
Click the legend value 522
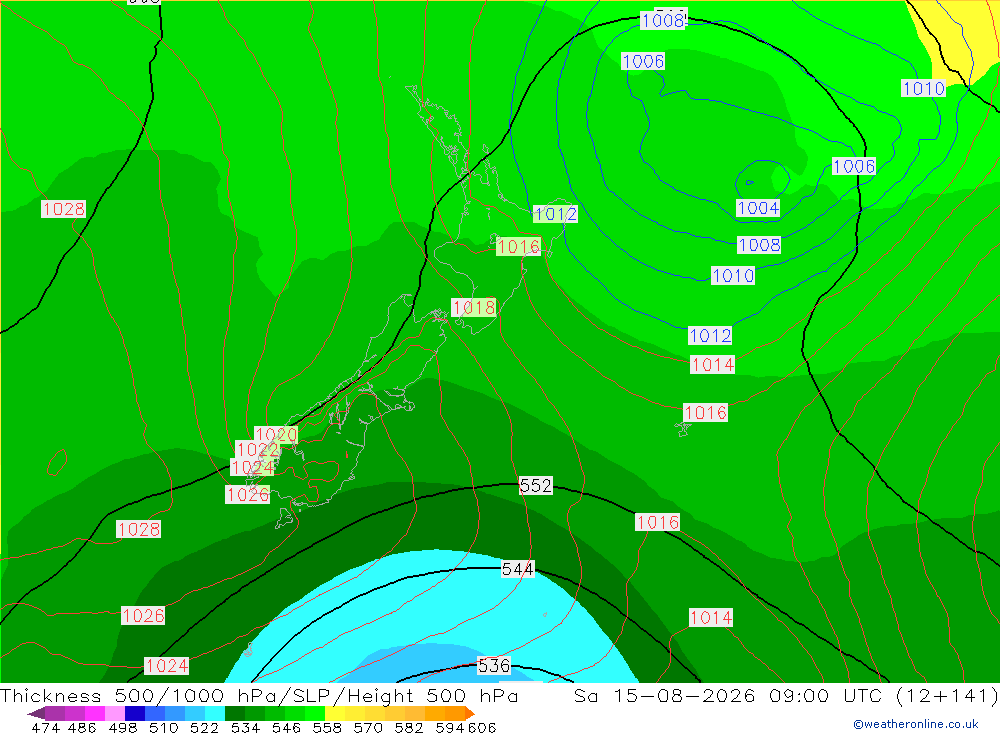pyautogui.click(x=205, y=728)
